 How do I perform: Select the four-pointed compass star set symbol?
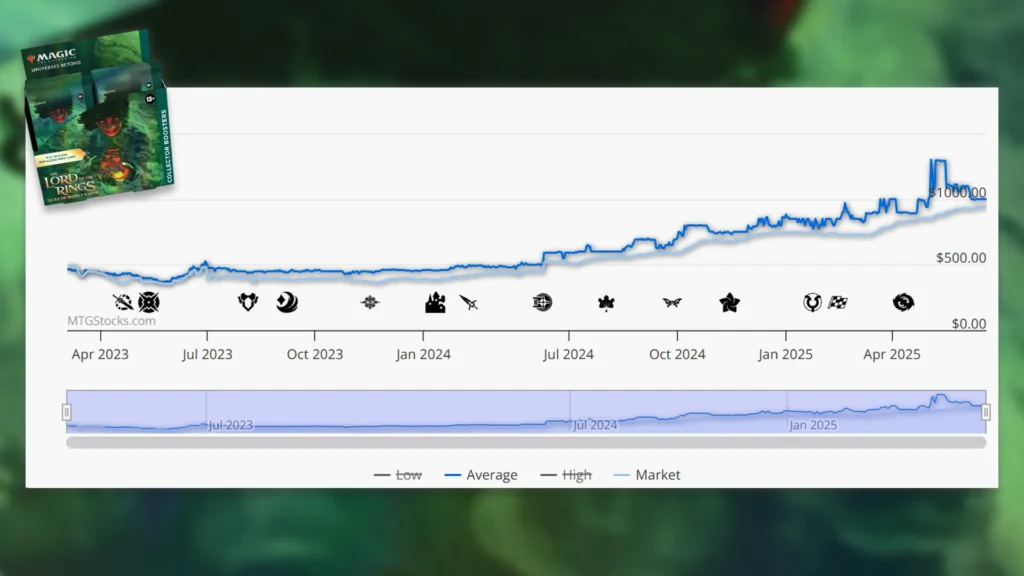371,302
